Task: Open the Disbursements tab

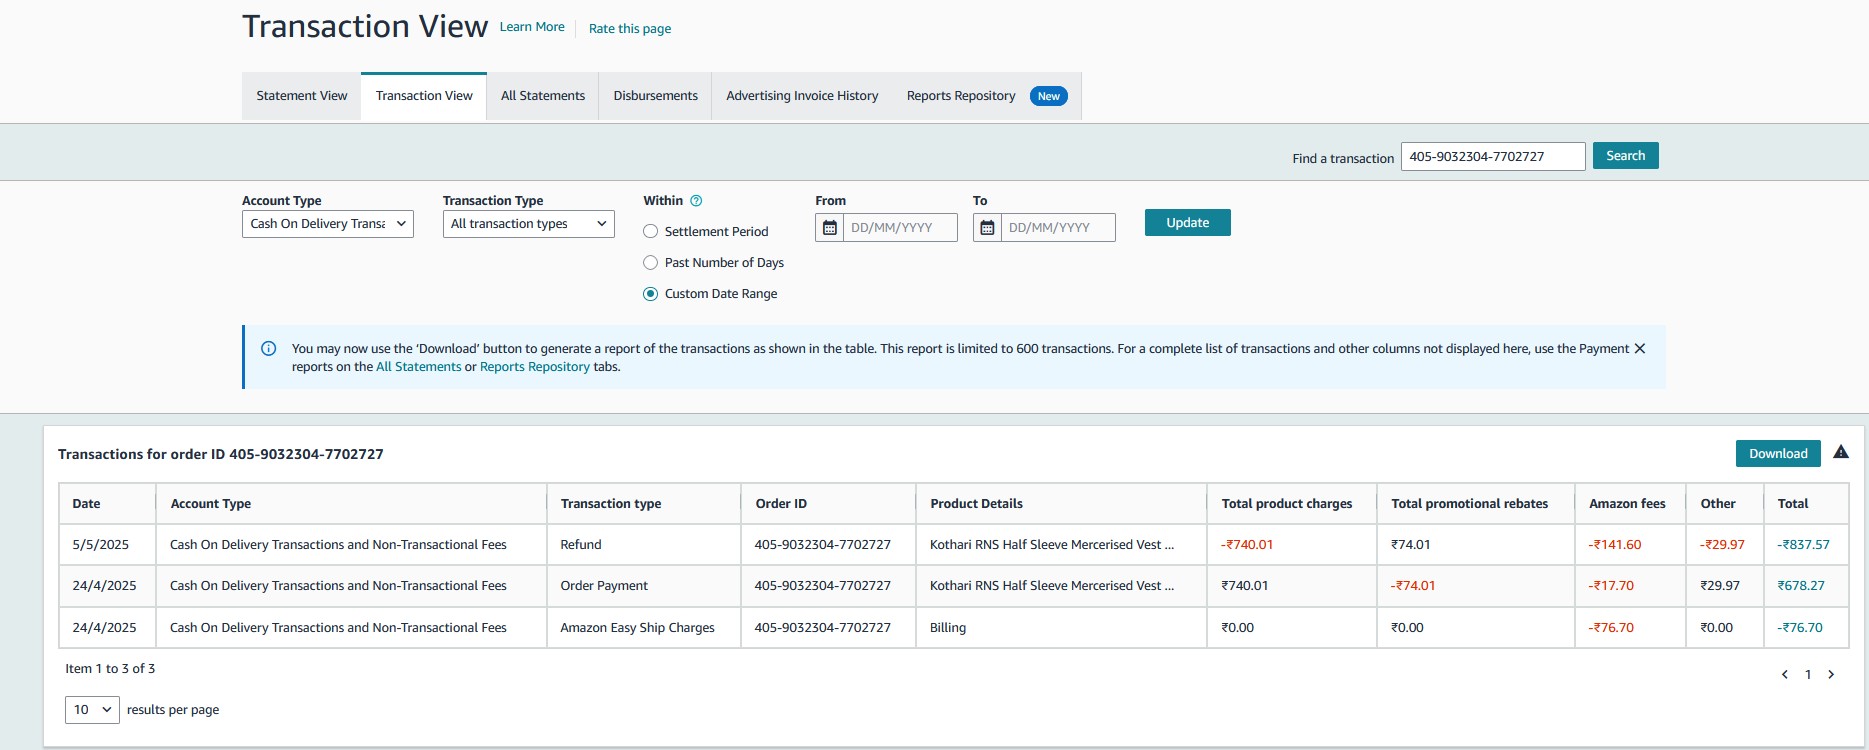Action: tap(656, 96)
